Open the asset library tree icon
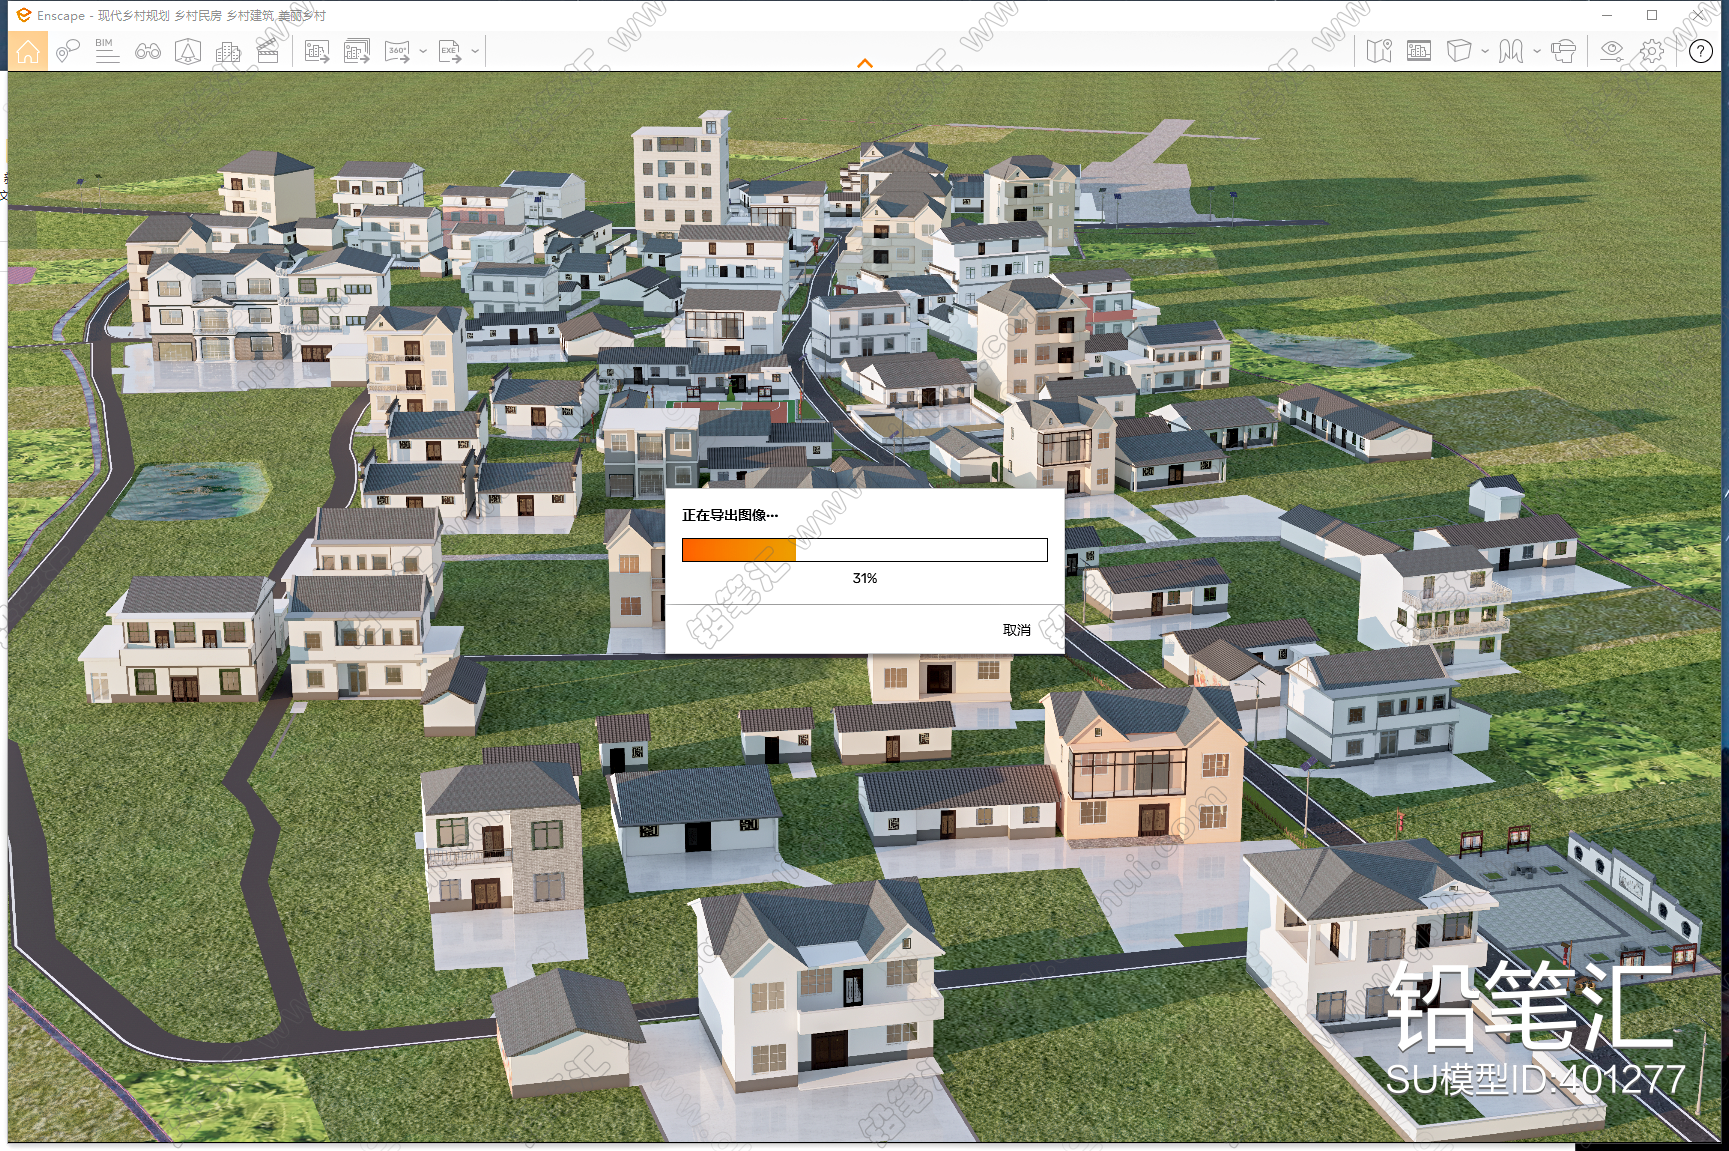Screen dimensions: 1729x1151 (x=188, y=51)
